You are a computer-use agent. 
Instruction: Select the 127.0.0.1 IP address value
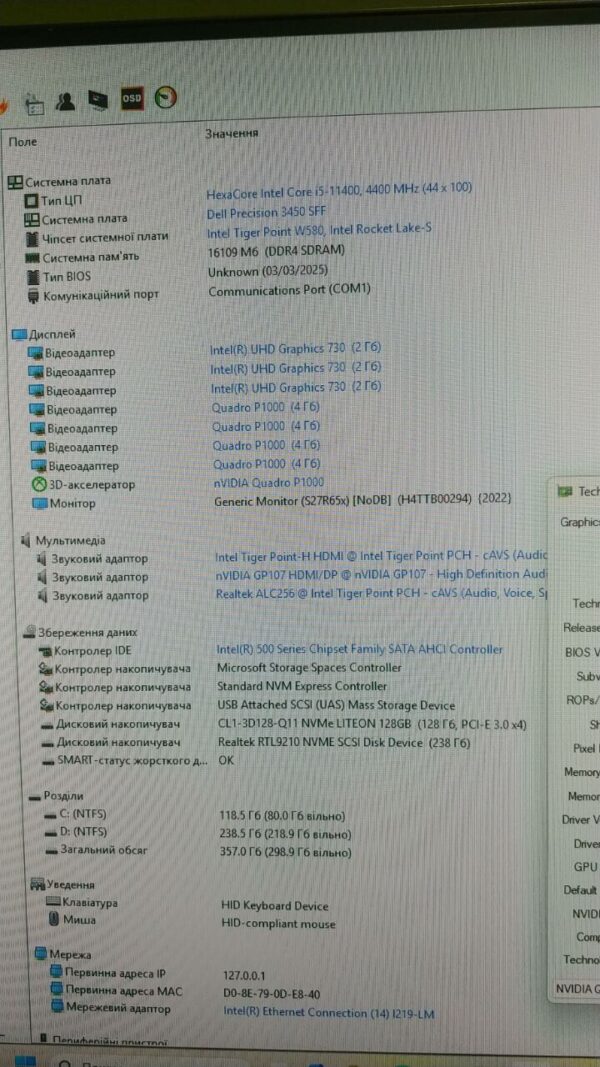245,975
